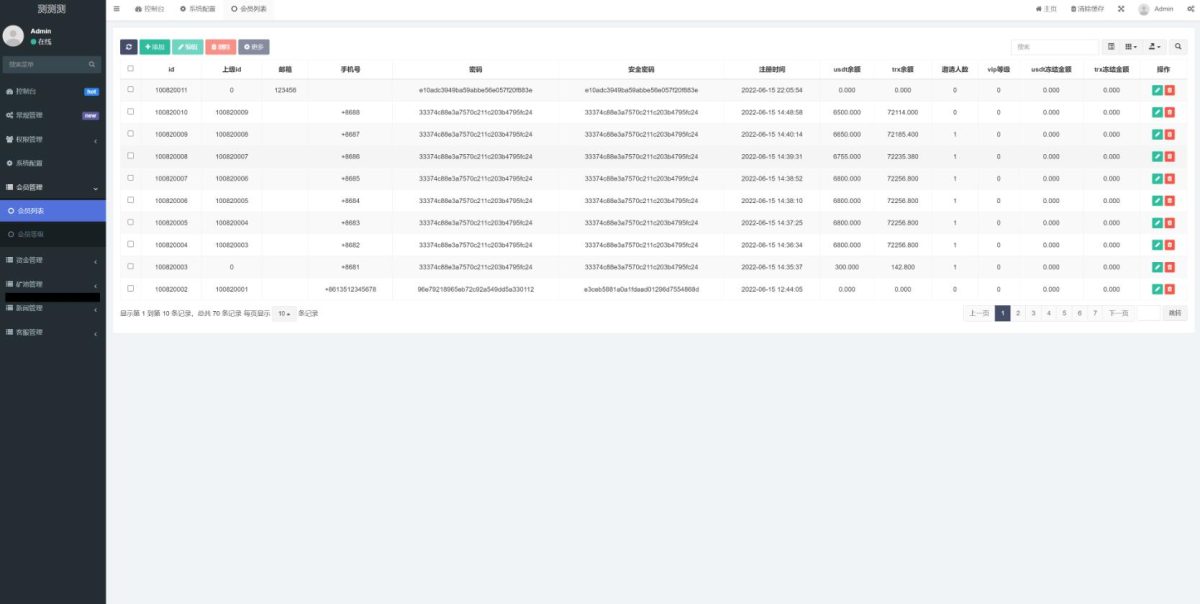Tick the select-all checkbox in the table header

[130, 69]
